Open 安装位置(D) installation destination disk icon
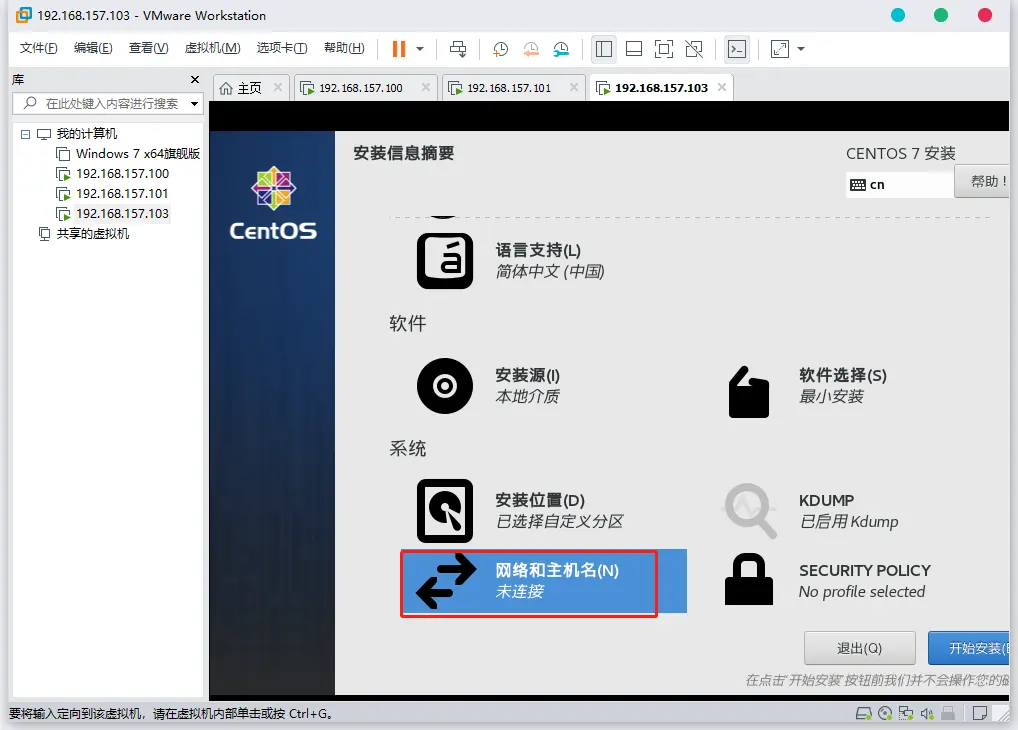The image size is (1018, 730). (x=445, y=510)
